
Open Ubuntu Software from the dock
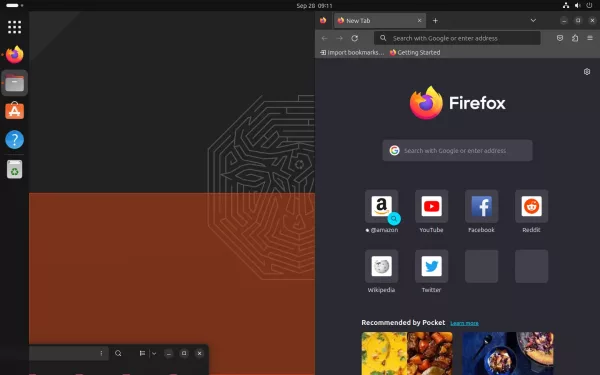[x=15, y=111]
